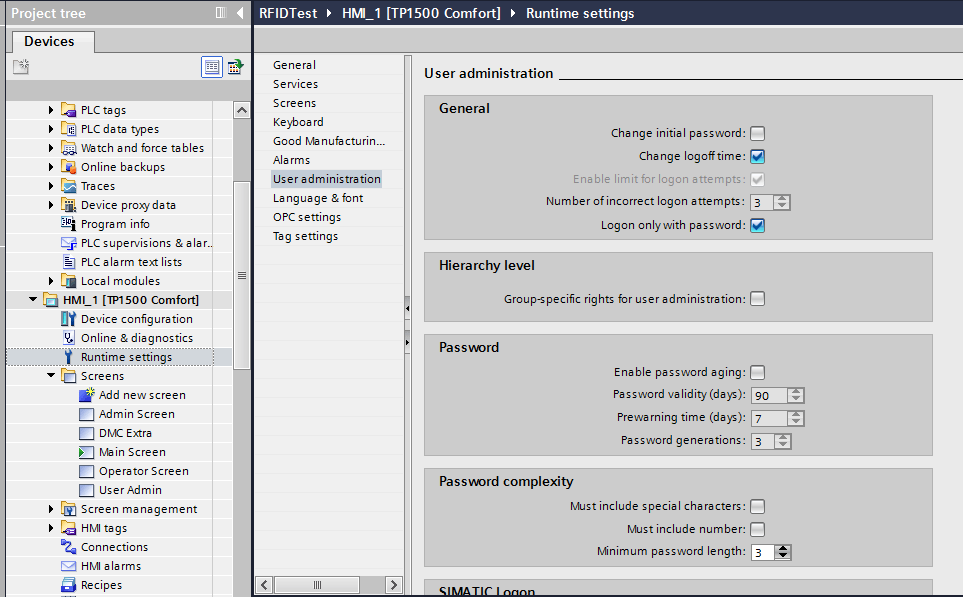This screenshot has width=963, height=597.
Task: Click Device configuration icon under HMI_1
Action: [x=69, y=319]
